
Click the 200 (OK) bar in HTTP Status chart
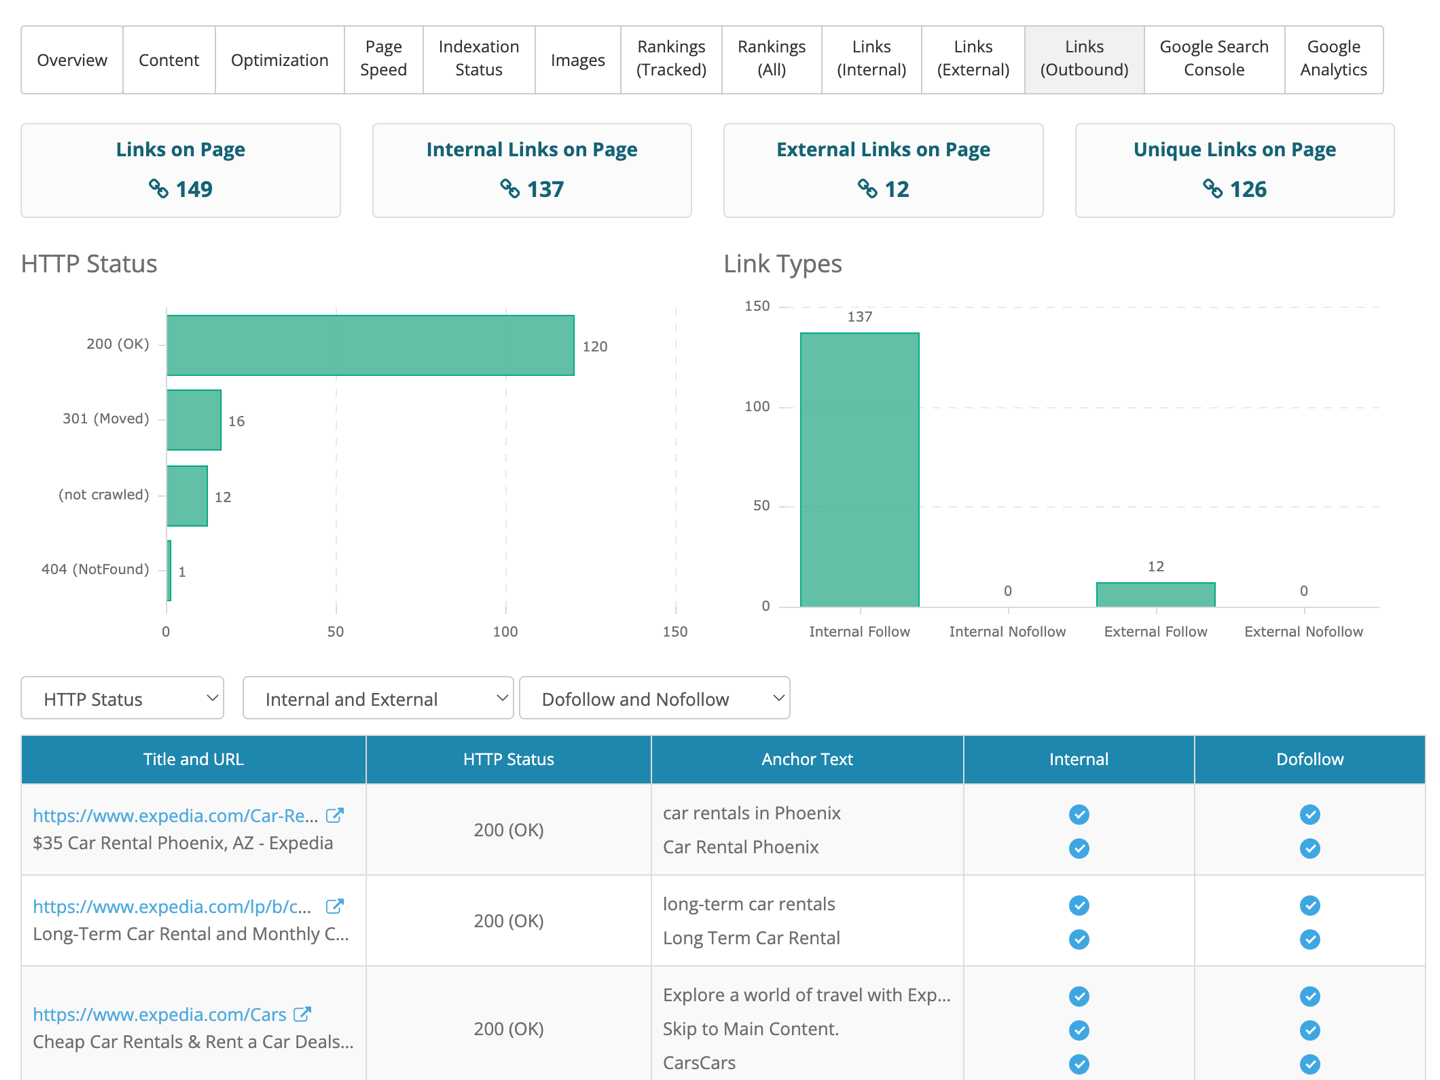point(370,345)
